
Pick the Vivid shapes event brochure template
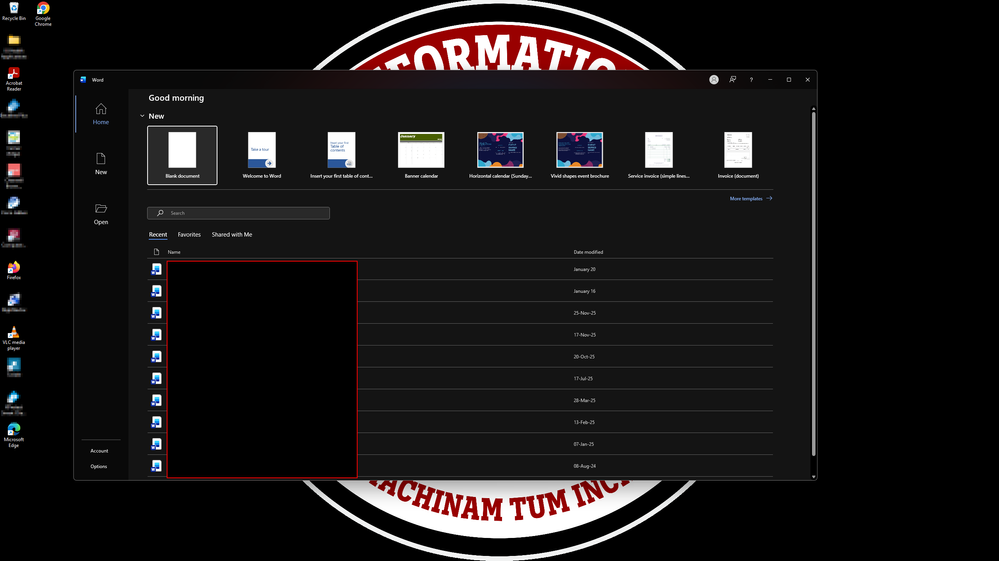580,155
